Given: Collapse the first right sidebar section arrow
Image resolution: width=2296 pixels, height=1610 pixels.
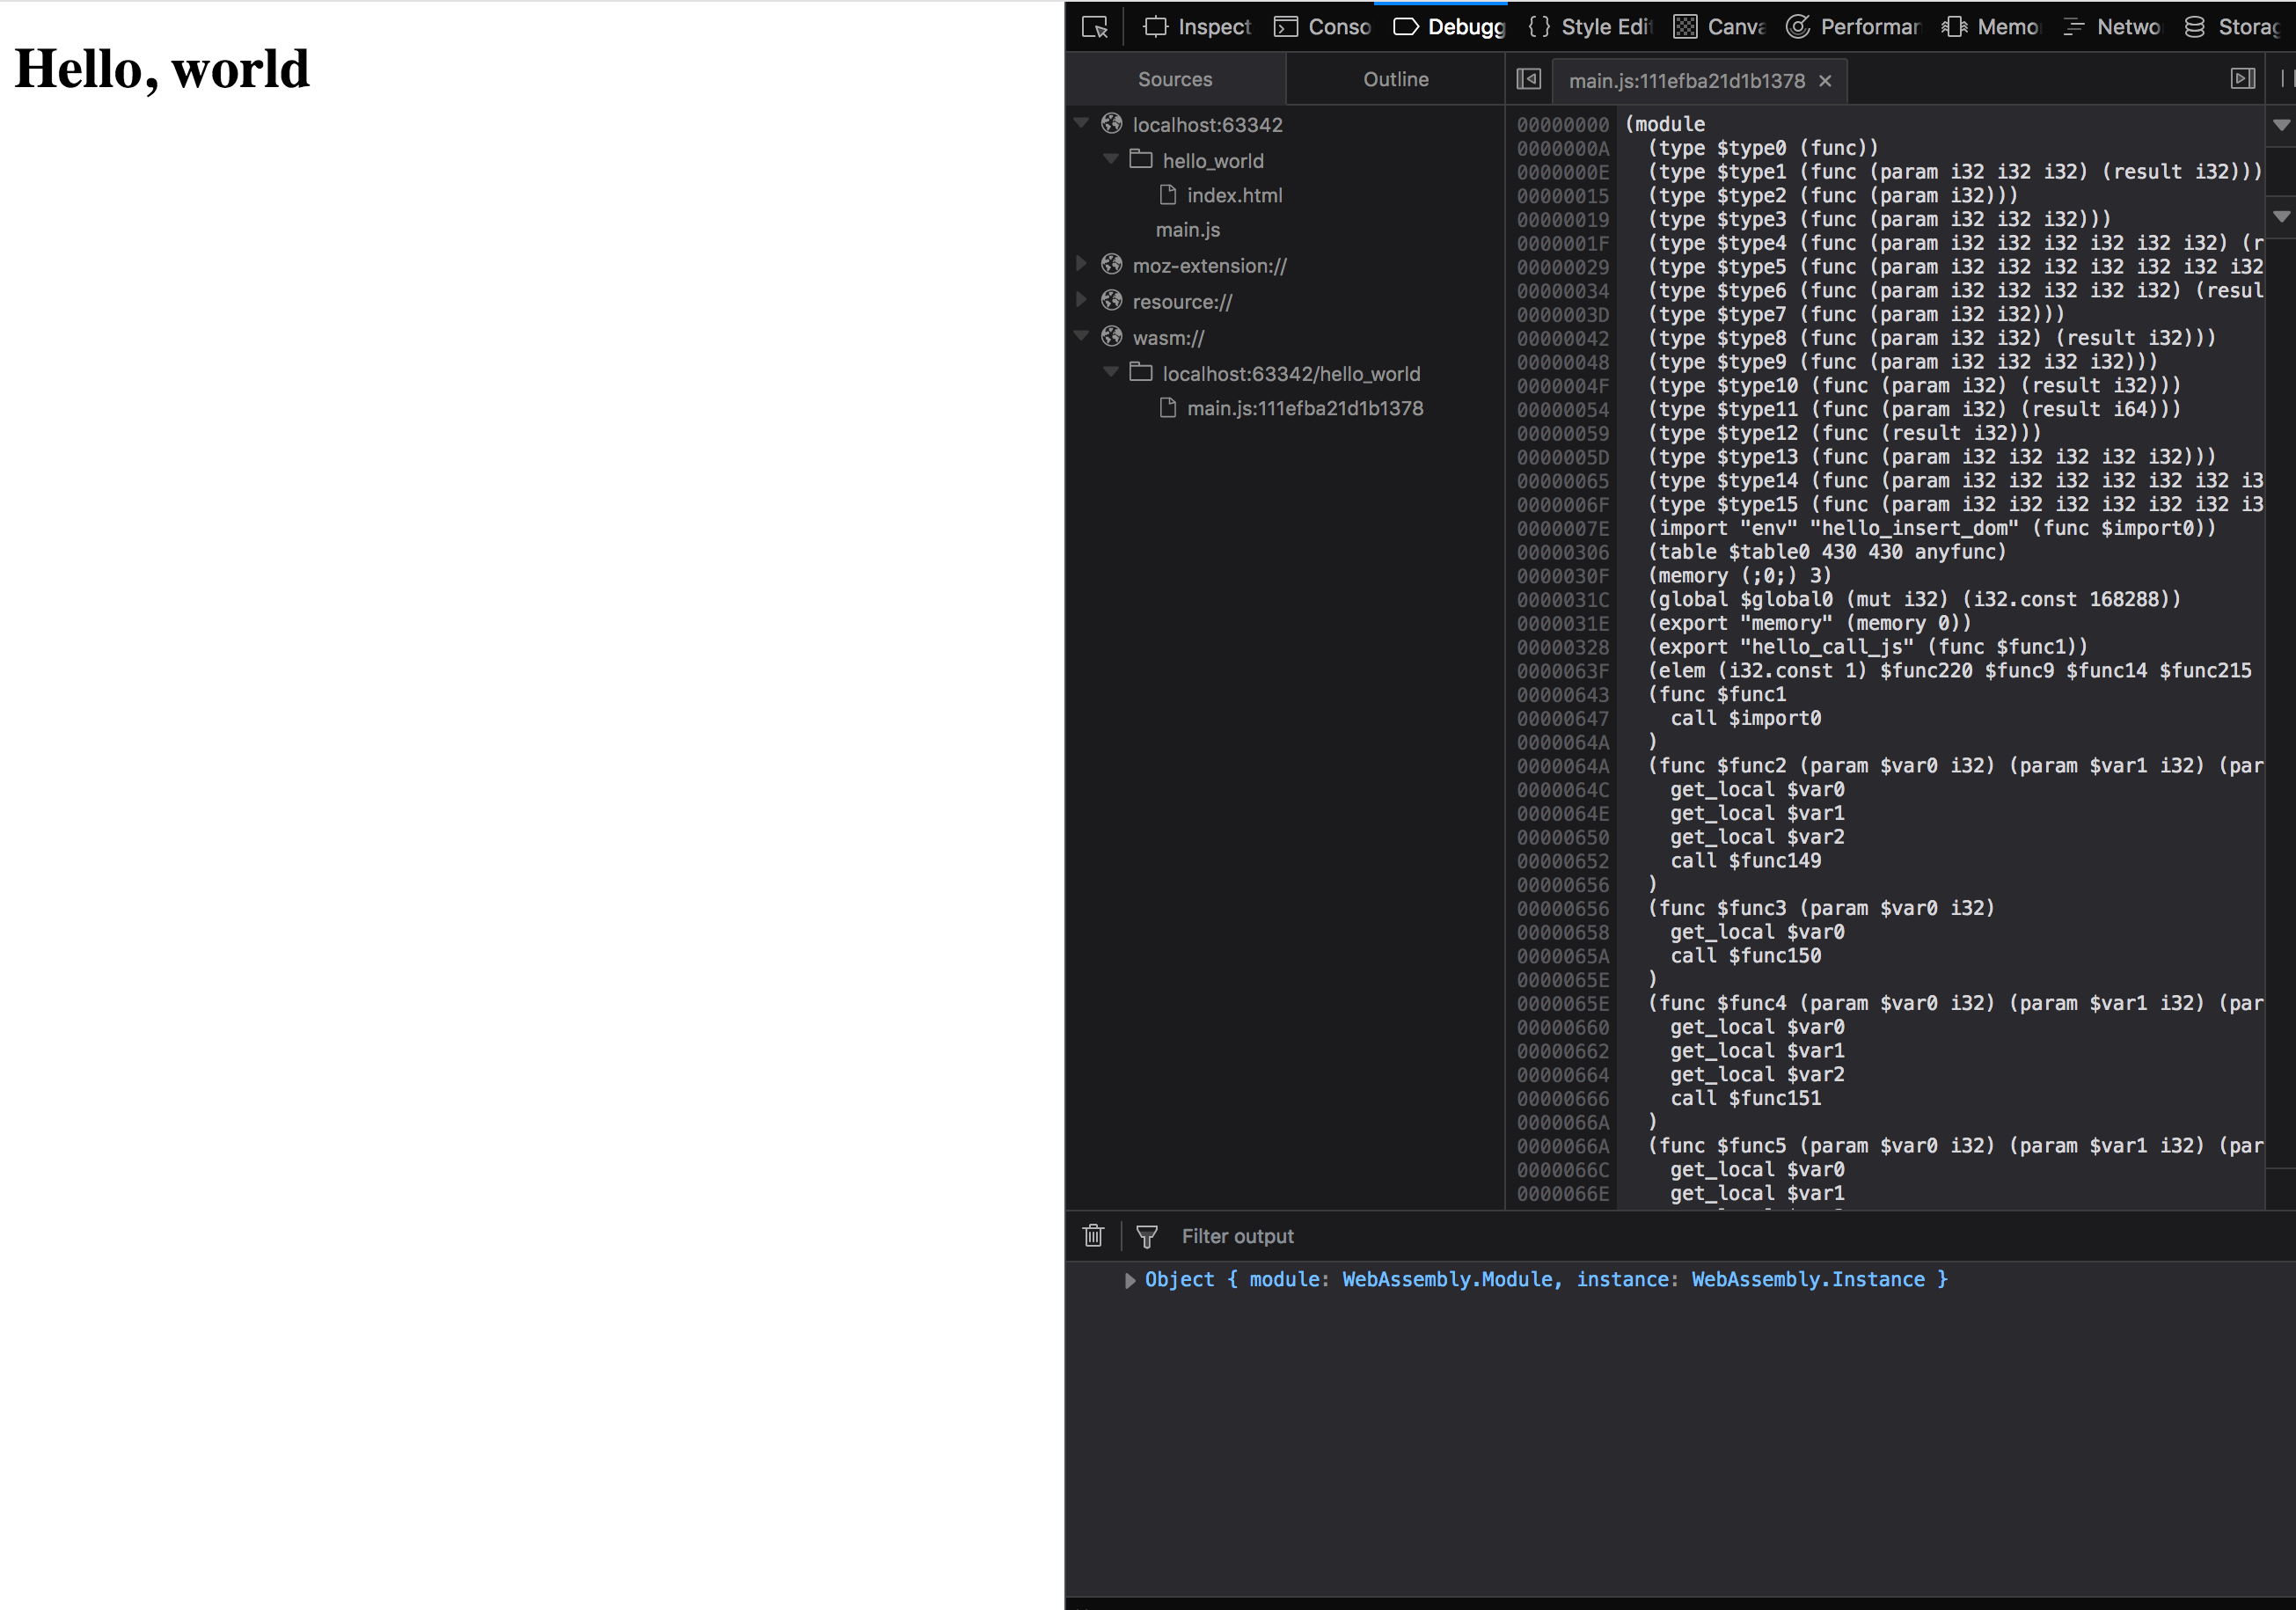Looking at the screenshot, I should click(2281, 125).
